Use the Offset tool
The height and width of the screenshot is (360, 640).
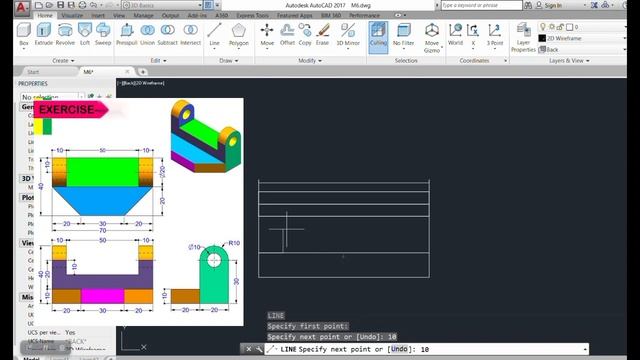(x=287, y=34)
